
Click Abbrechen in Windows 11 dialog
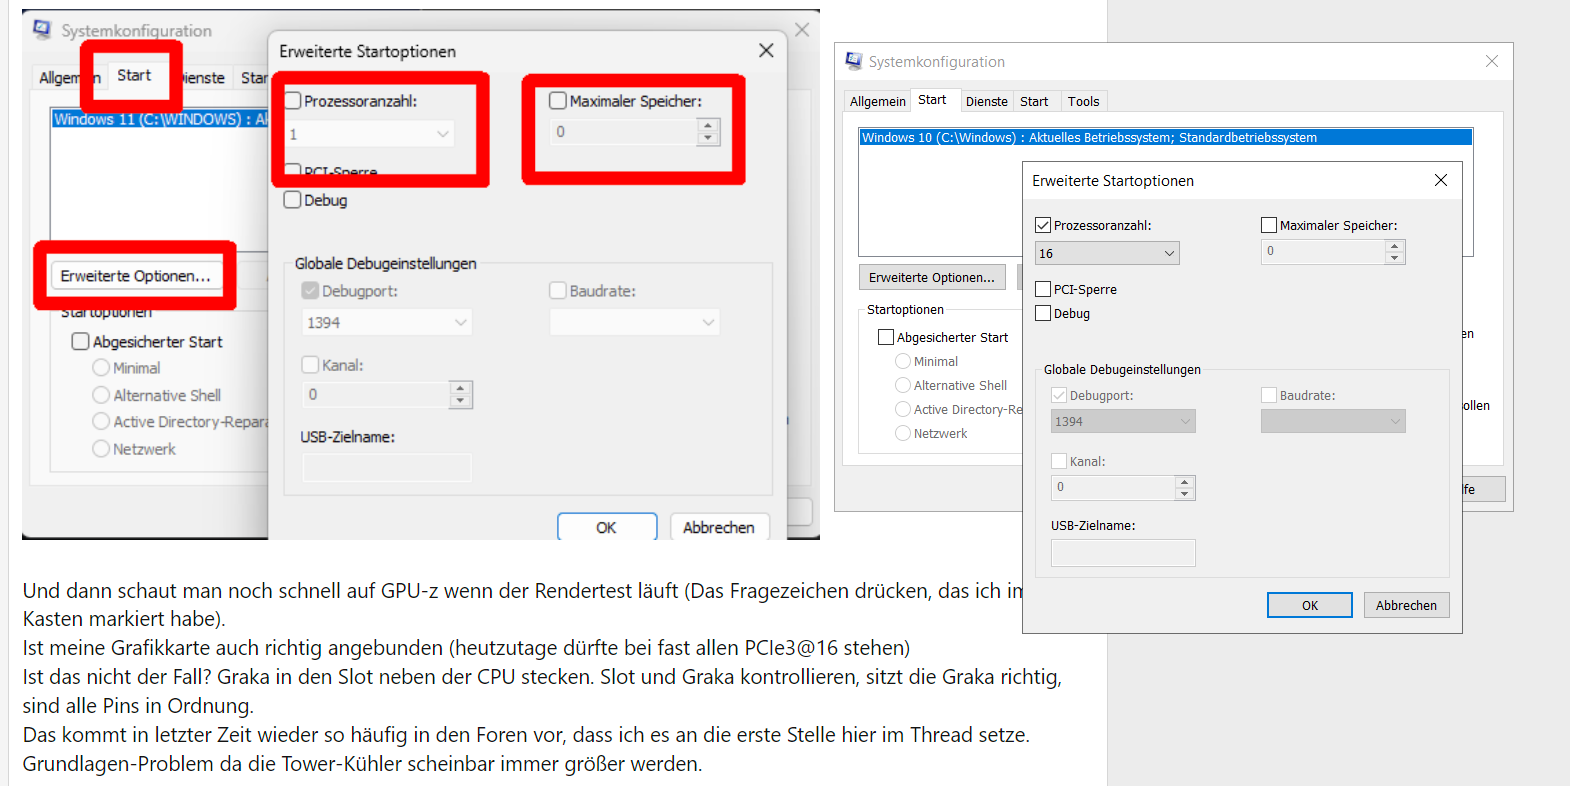[719, 527]
